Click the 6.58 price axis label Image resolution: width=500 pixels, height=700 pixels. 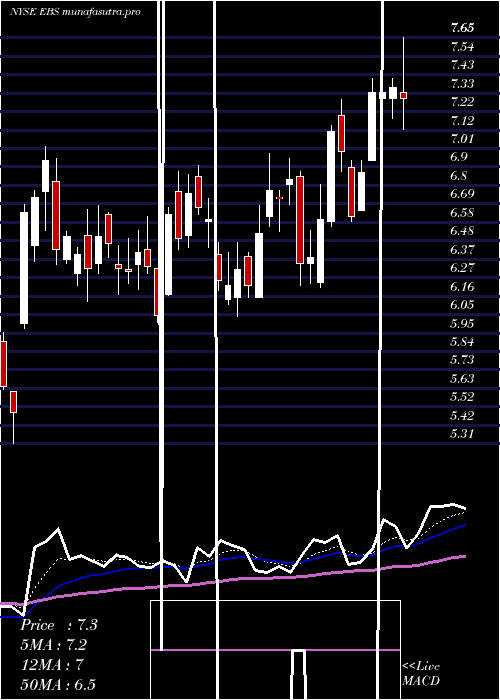pyautogui.click(x=462, y=212)
